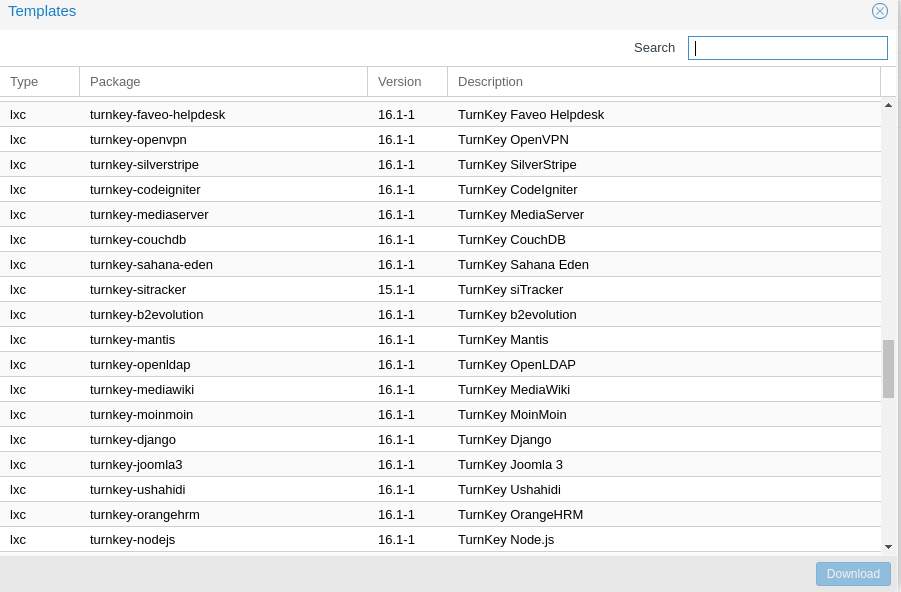The height and width of the screenshot is (592, 901).
Task: Select the turnkey-openvpn template row
Action: pyautogui.click(x=138, y=139)
